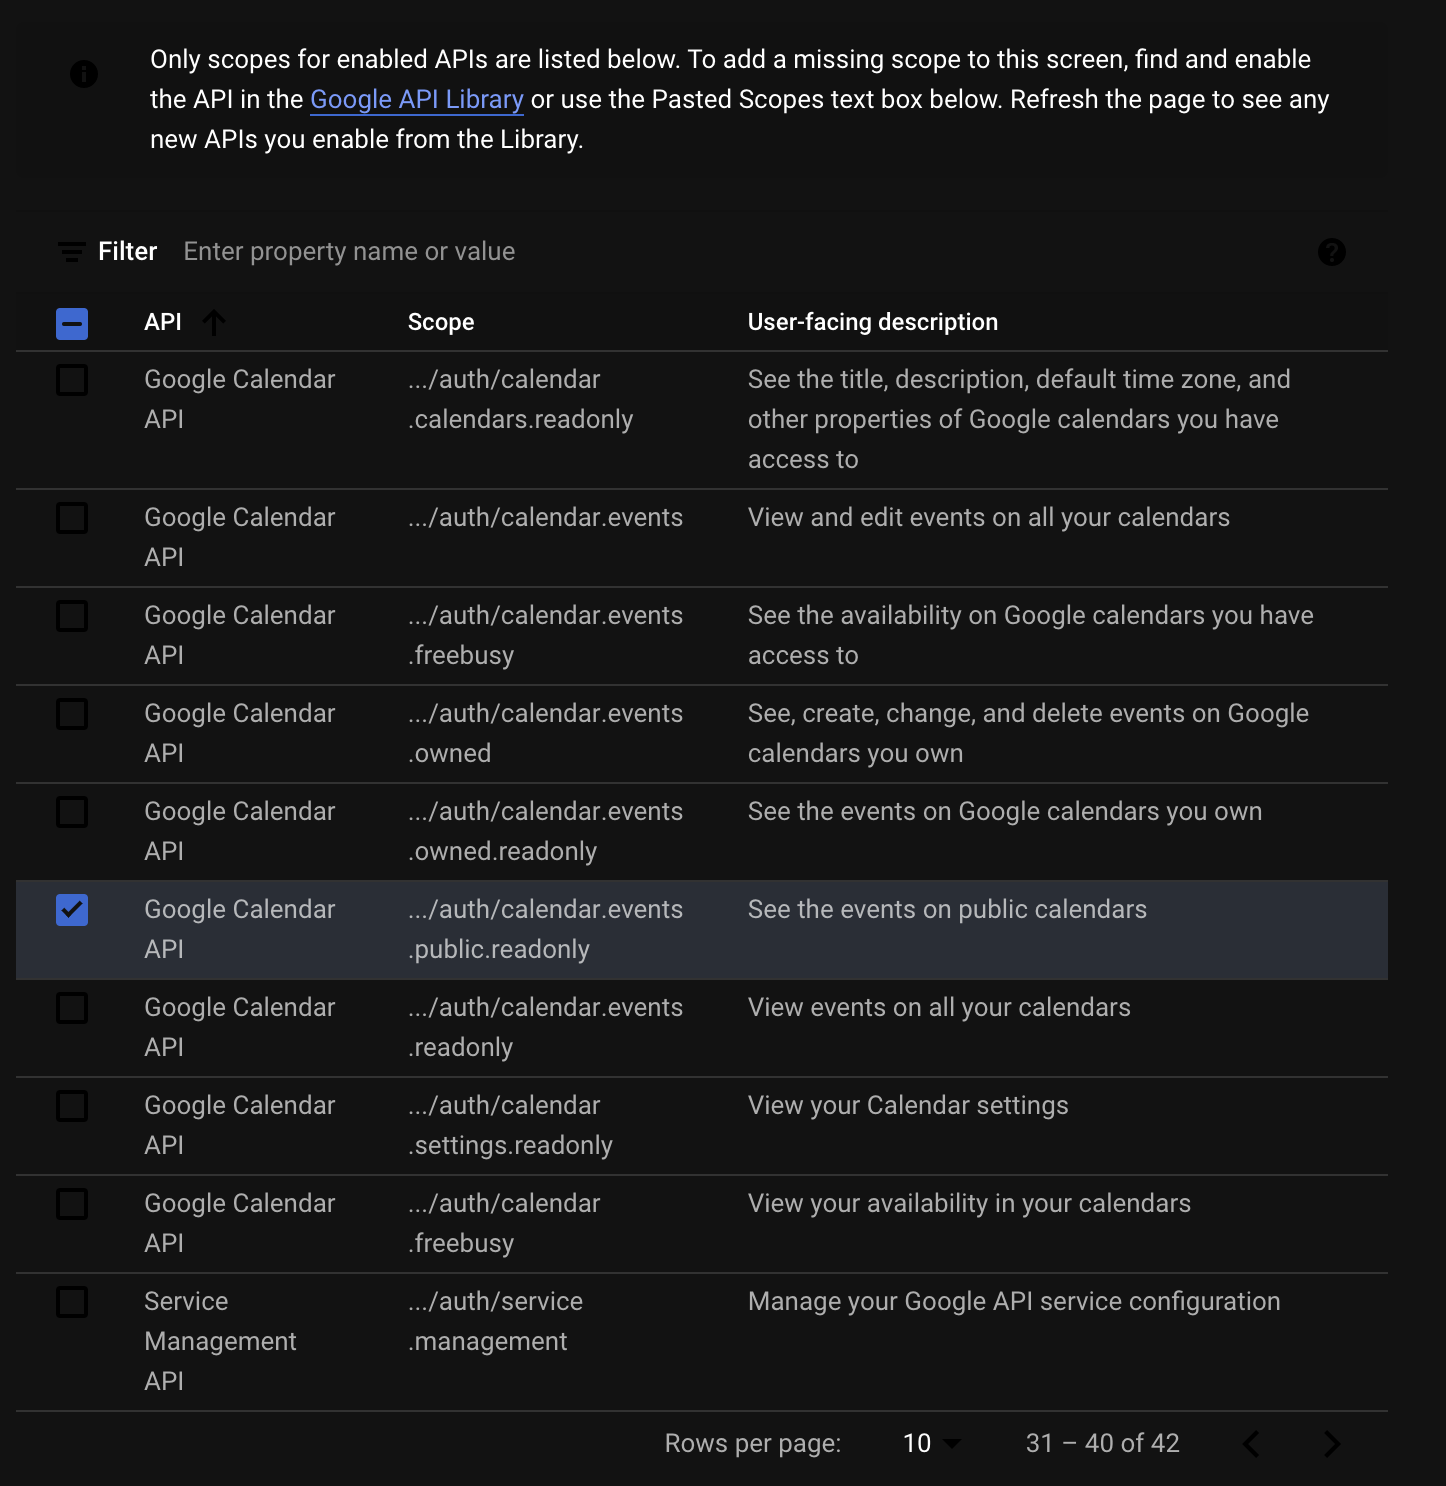Click 'See, create, change, and delete events' description
This screenshot has height=1486, width=1446.
[1028, 733]
